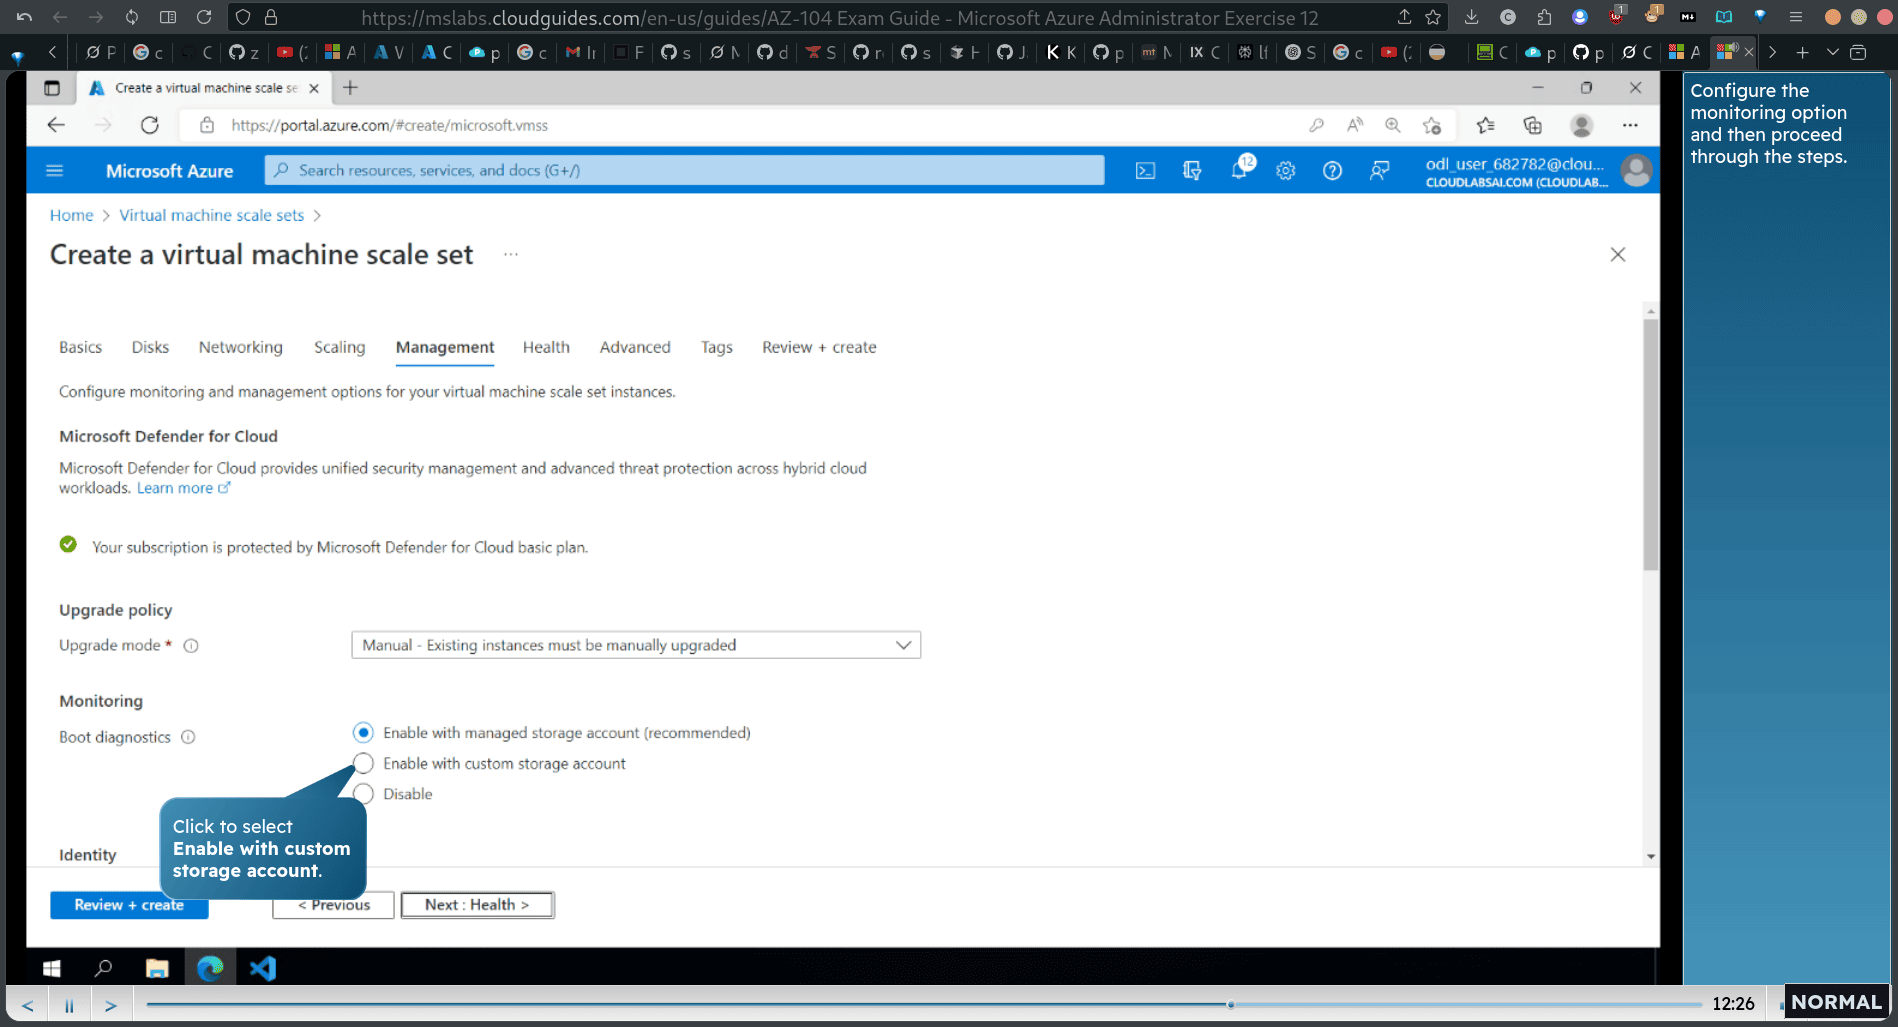Screen dimensions: 1898x1027
Task: Open Edge favorites list icon
Action: (x=1486, y=125)
